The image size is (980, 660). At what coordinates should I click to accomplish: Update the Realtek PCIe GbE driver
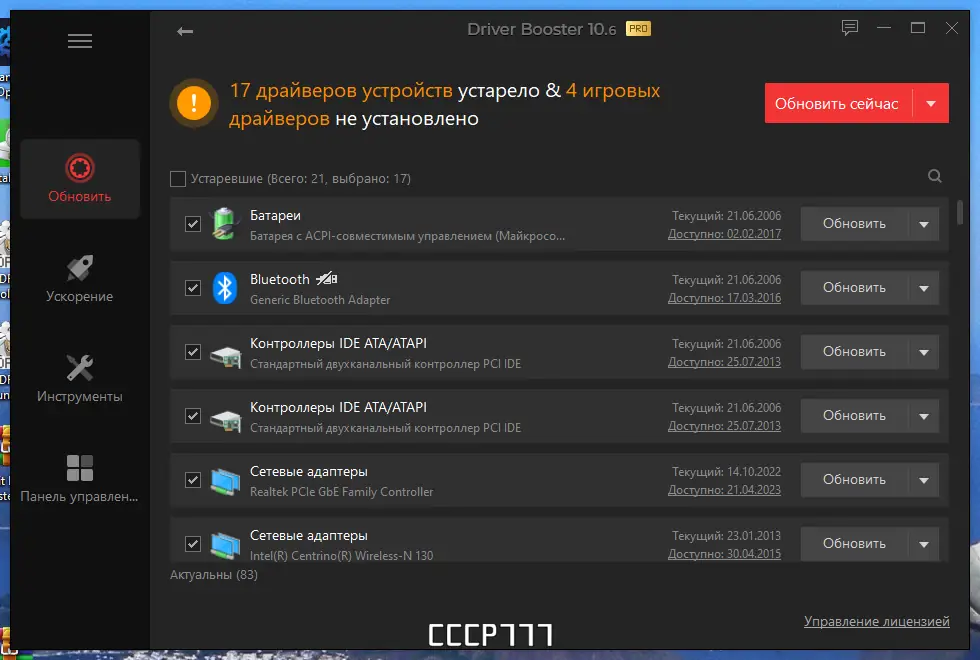click(854, 480)
